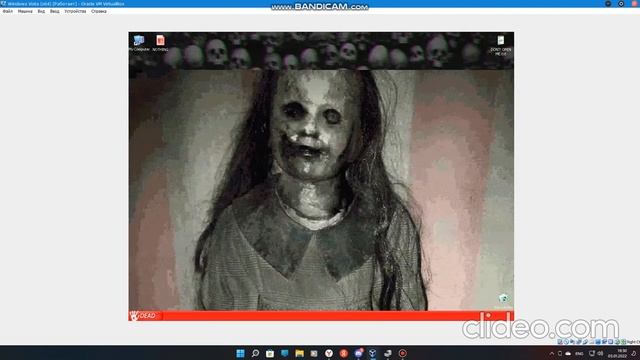The width and height of the screenshot is (640, 360).
Task: Click the white VM window icon on taskbar
Action: click(x=388, y=353)
